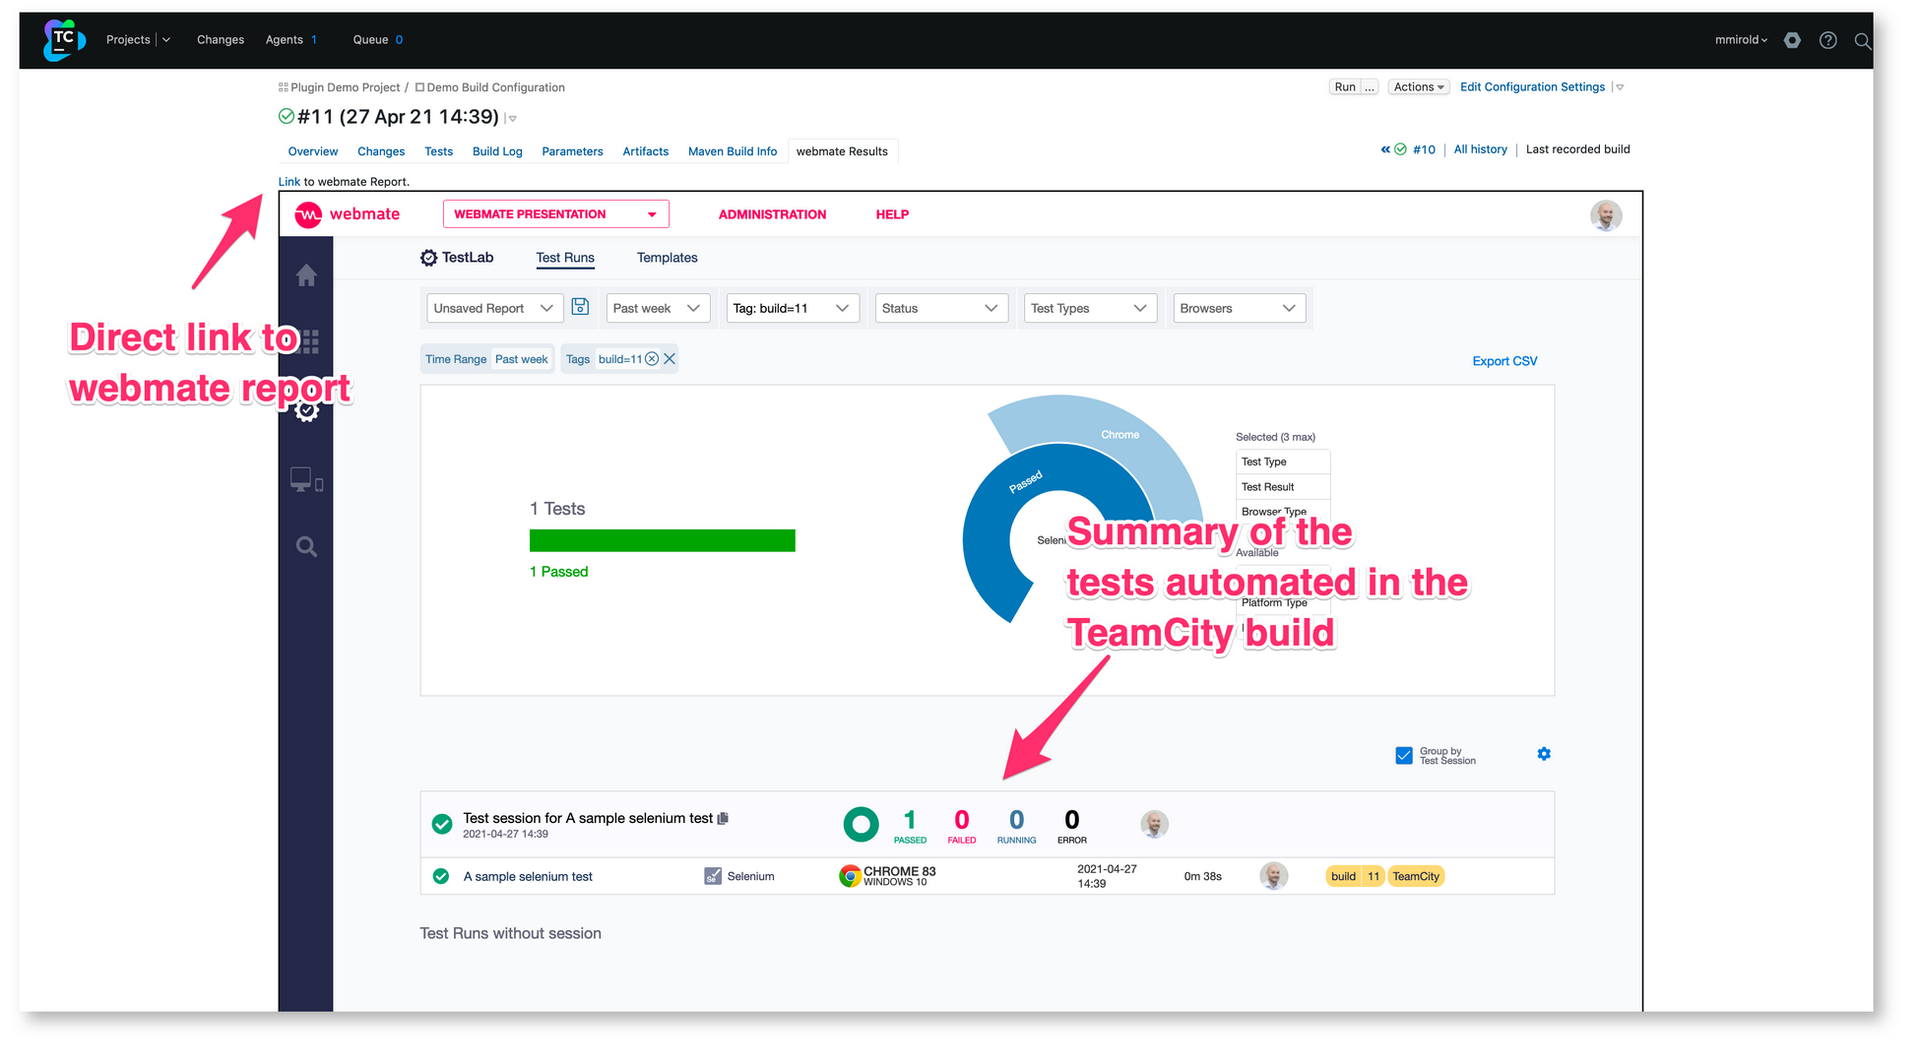Expand the WEBMATE PRESENTATION project selector
Screen dimensions: 1920x1057
pyautogui.click(x=556, y=214)
